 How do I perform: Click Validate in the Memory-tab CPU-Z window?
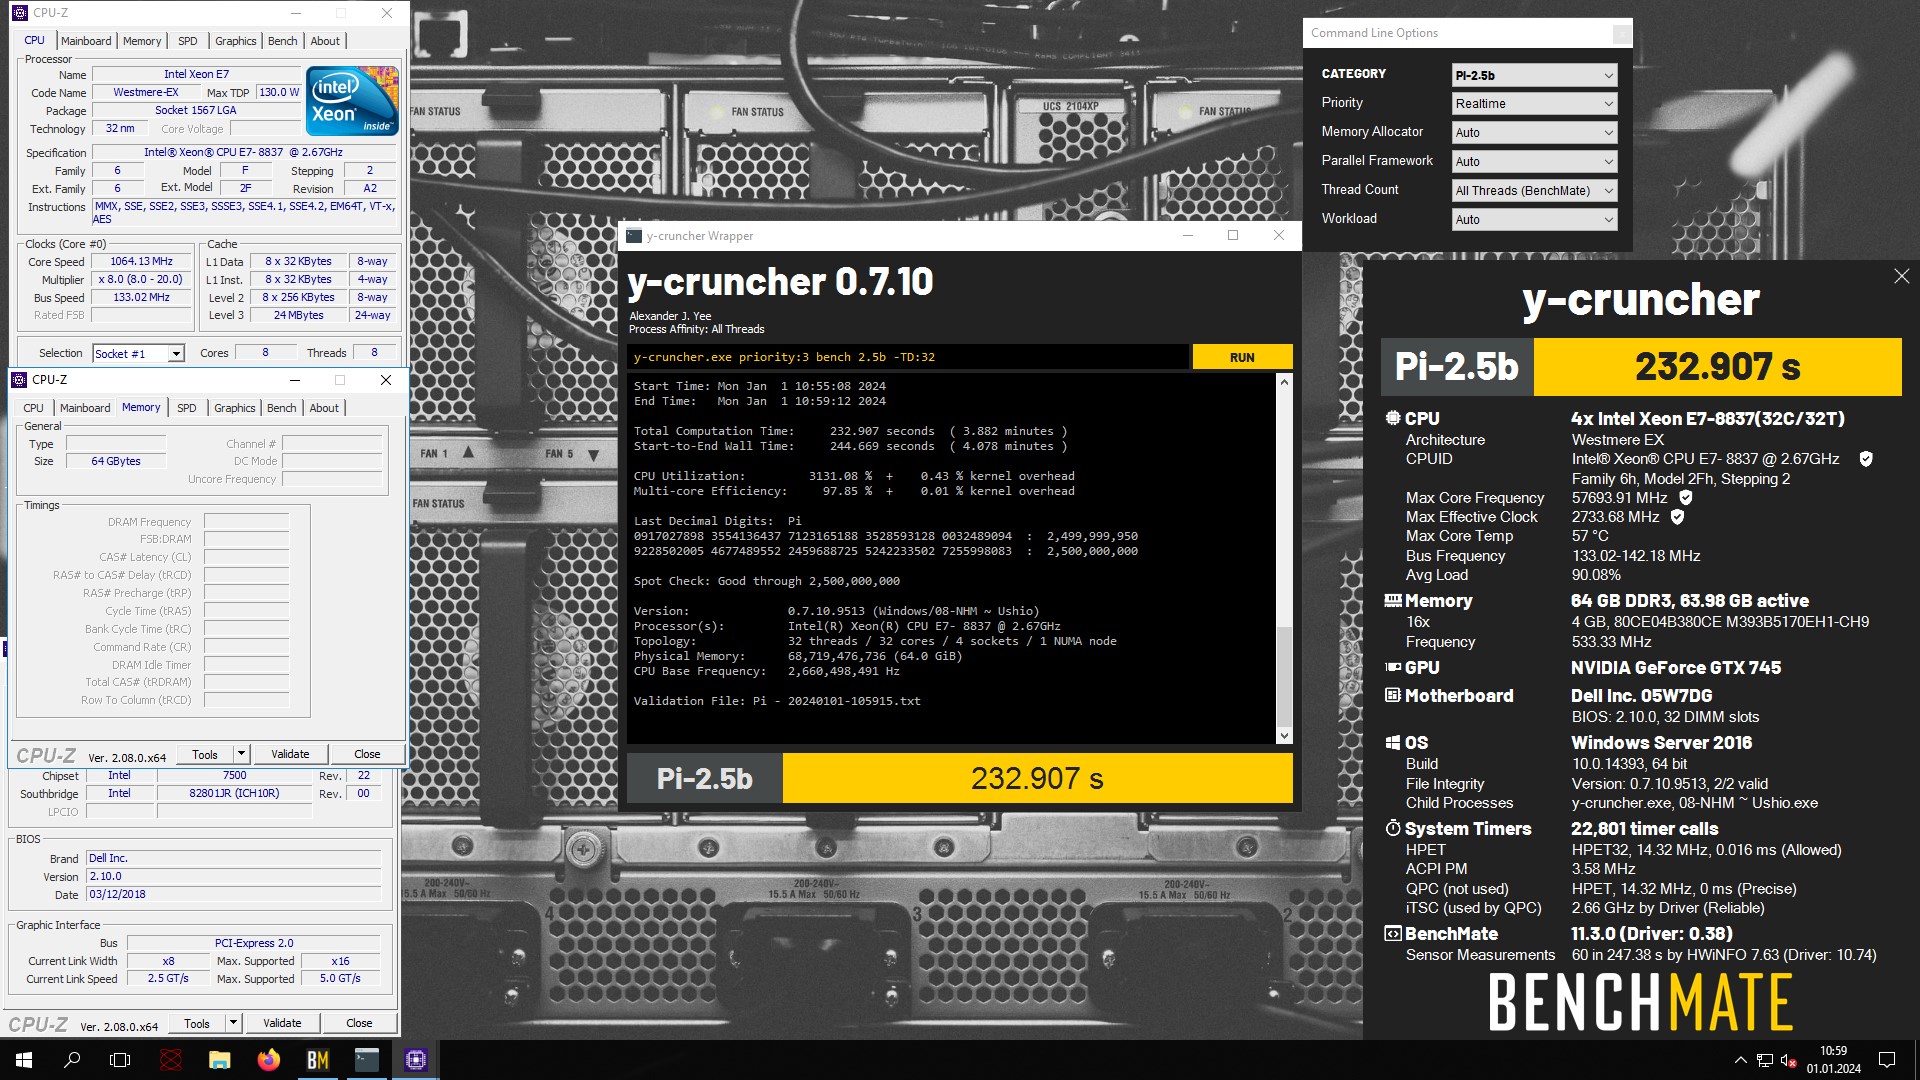[290, 754]
